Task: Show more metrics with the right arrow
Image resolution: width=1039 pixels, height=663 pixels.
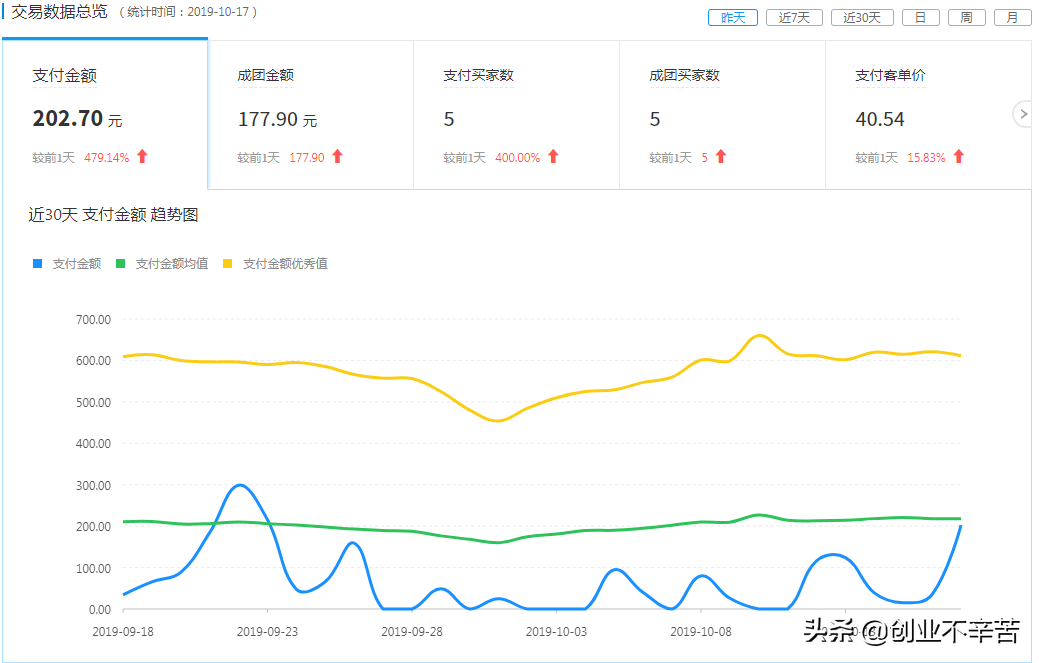Action: [x=1023, y=114]
